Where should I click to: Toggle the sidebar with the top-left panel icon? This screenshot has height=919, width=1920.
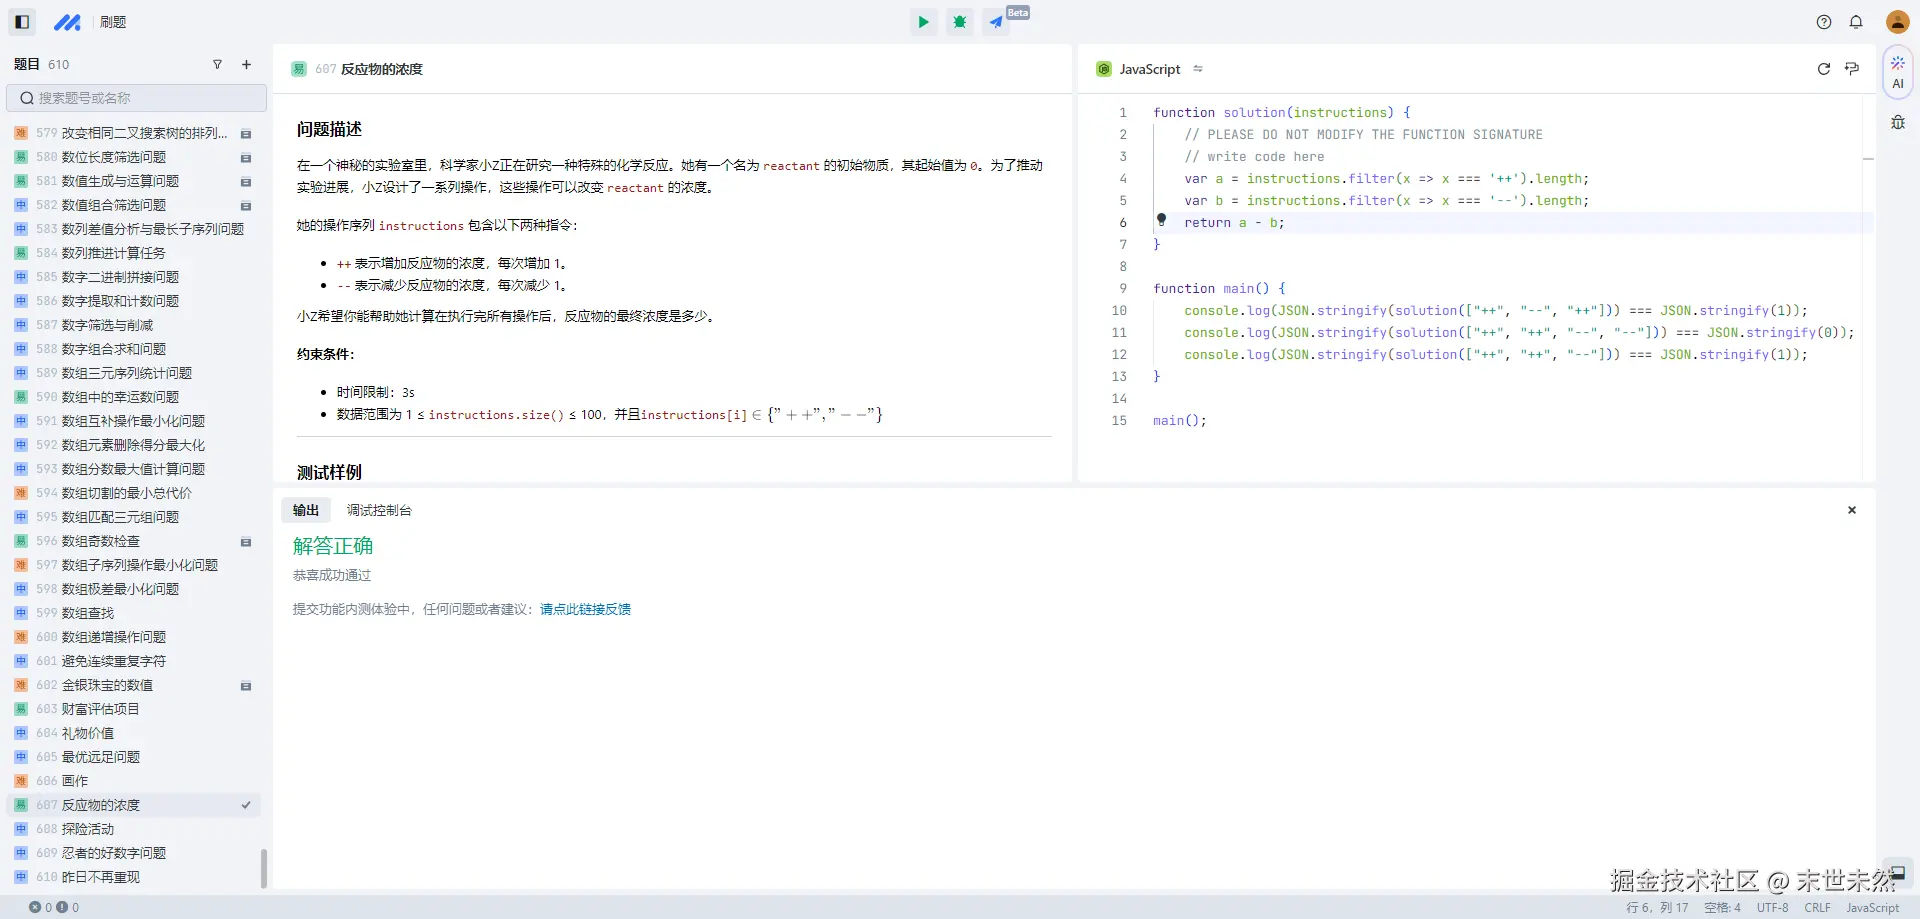click(x=21, y=21)
